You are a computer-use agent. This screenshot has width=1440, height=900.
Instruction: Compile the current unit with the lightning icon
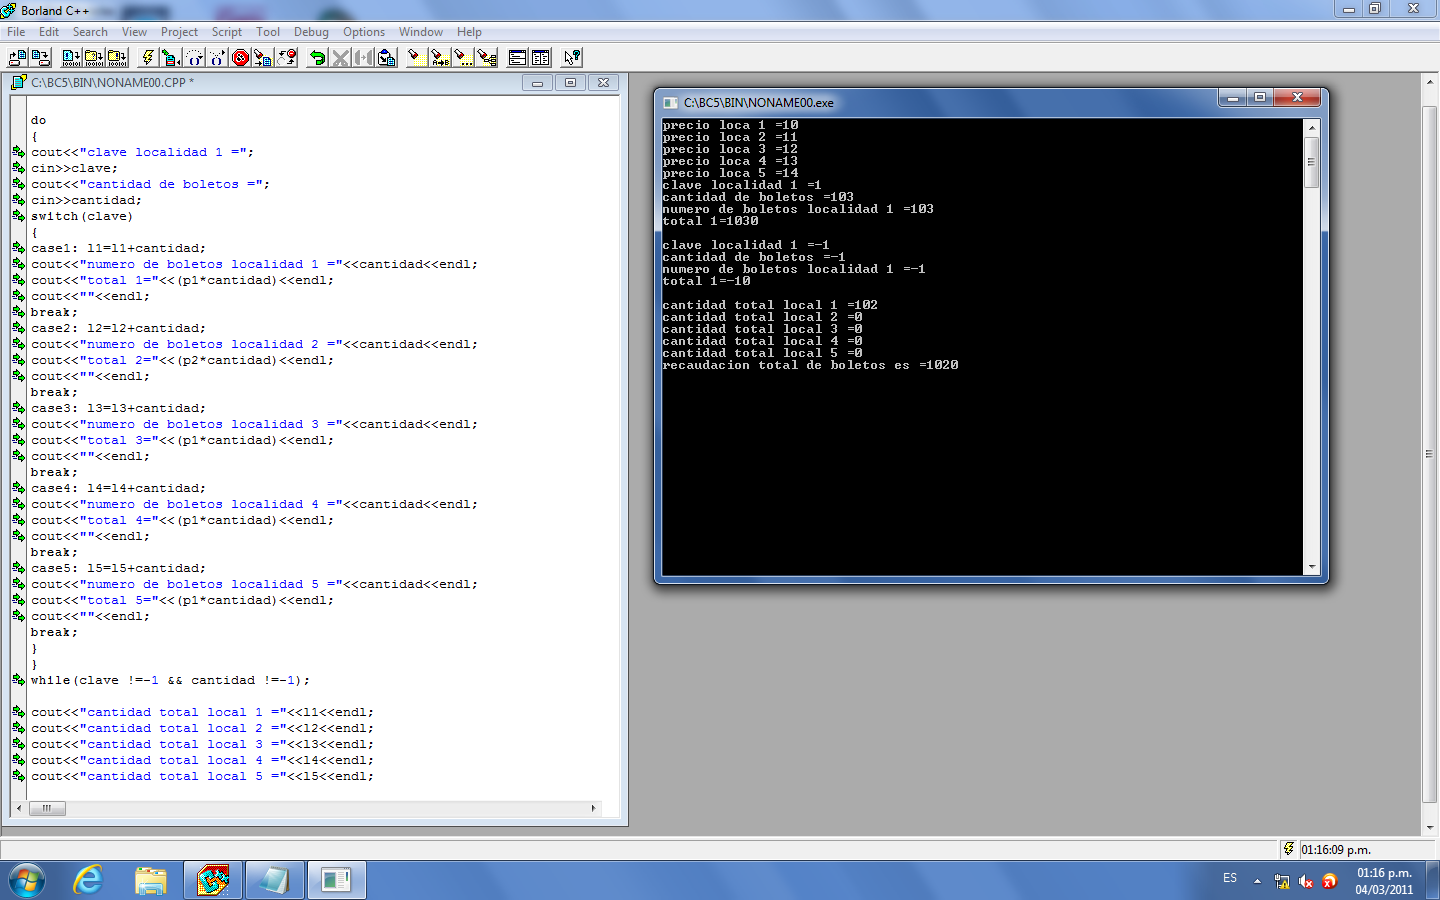tap(148, 58)
